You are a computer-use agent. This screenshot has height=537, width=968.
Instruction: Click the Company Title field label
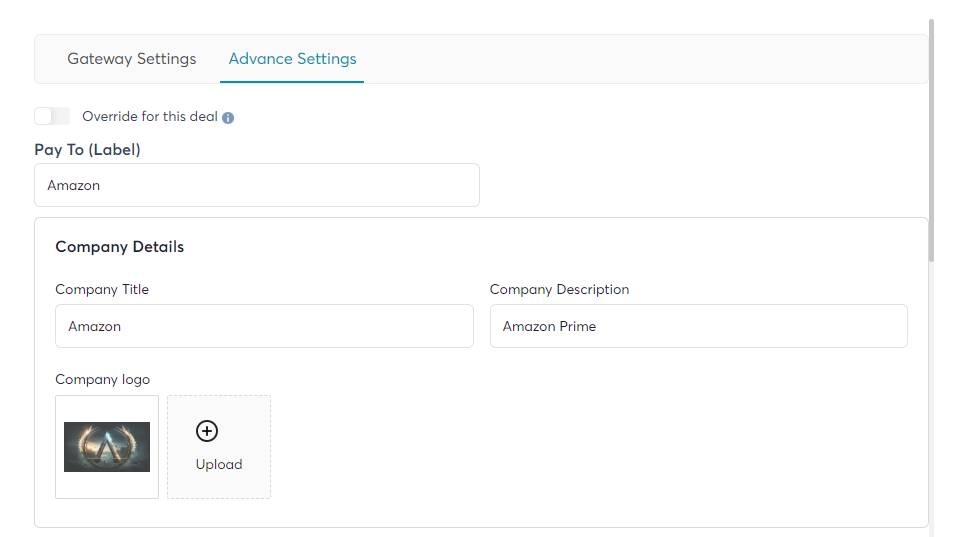coord(102,289)
